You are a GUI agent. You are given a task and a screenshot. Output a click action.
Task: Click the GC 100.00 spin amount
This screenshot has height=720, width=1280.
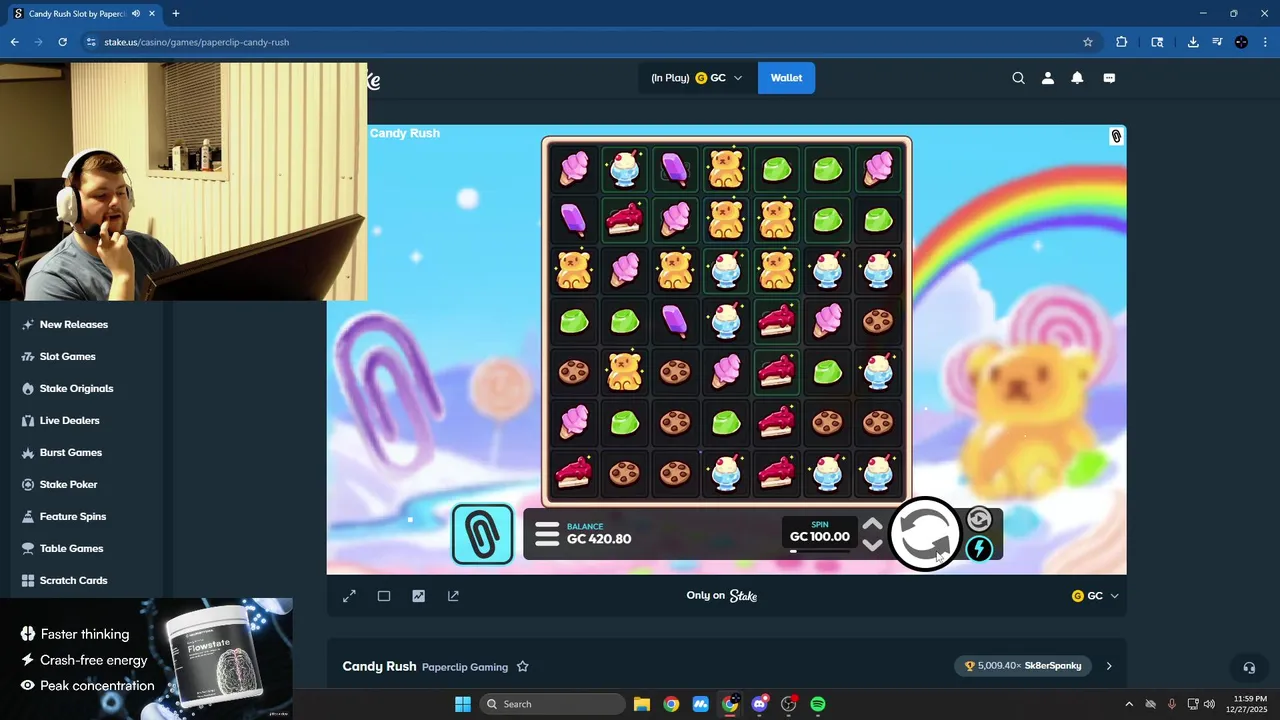point(820,537)
